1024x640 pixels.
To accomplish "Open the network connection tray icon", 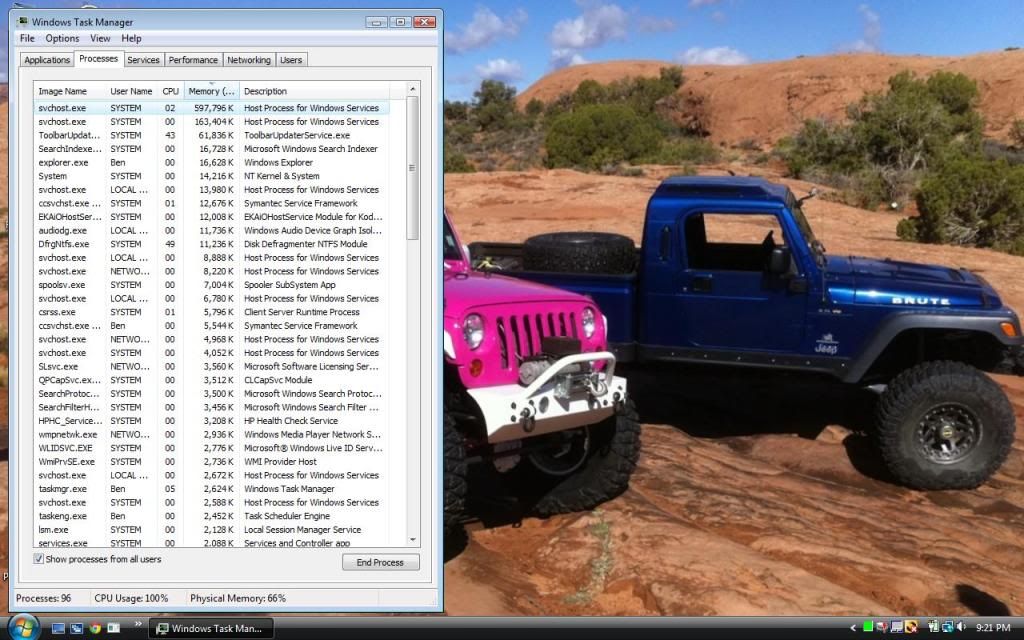I will [x=947, y=627].
